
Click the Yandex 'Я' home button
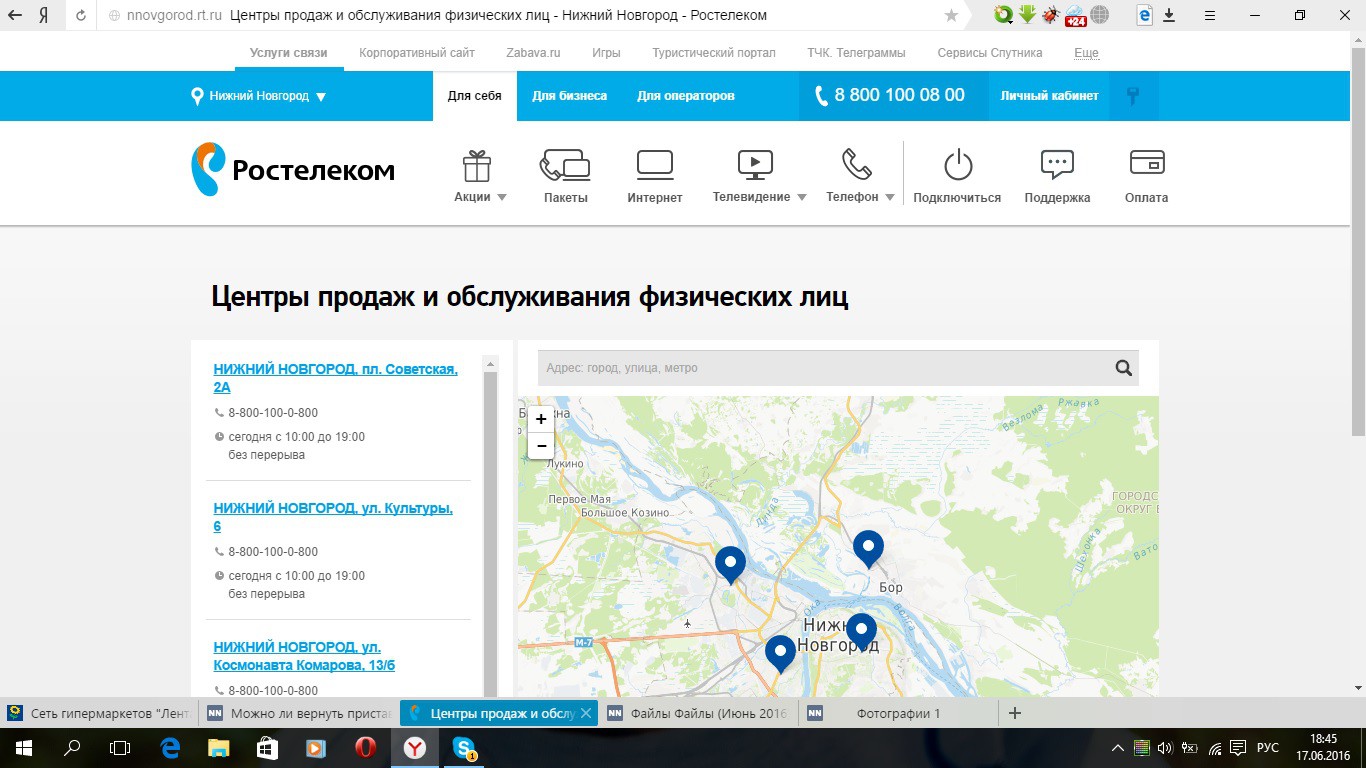45,15
